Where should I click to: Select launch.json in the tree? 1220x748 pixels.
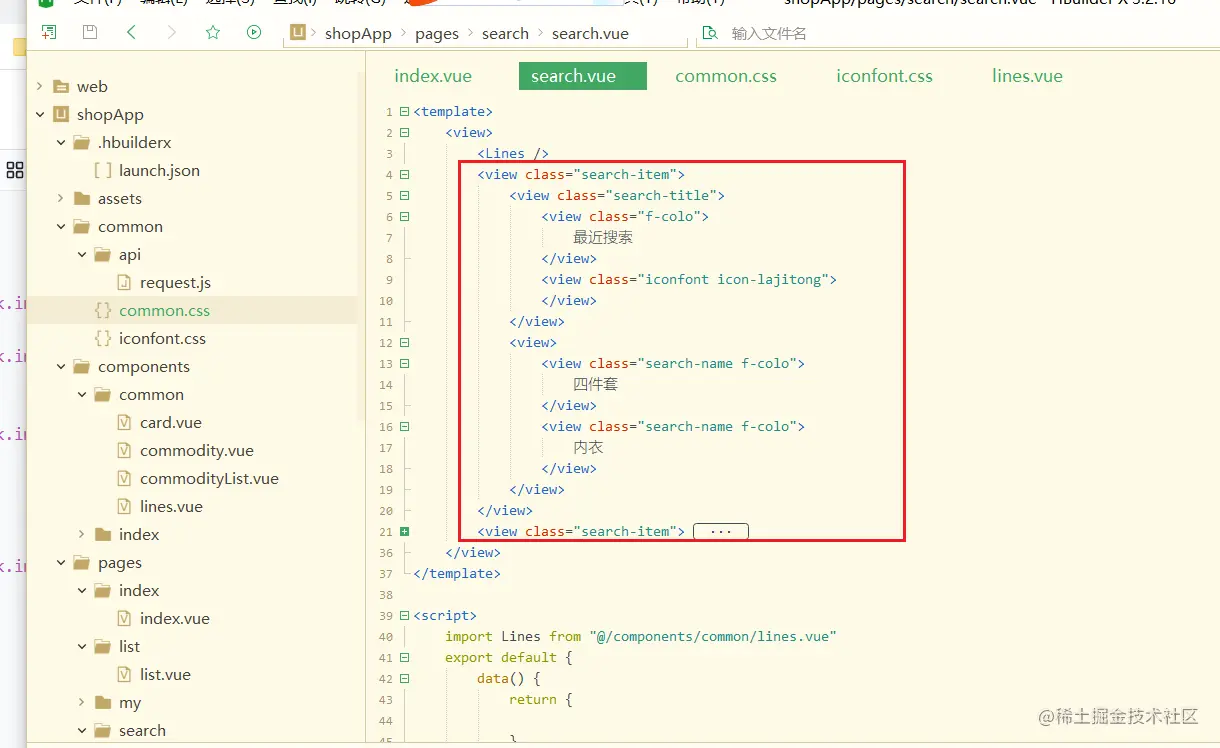click(x=159, y=170)
